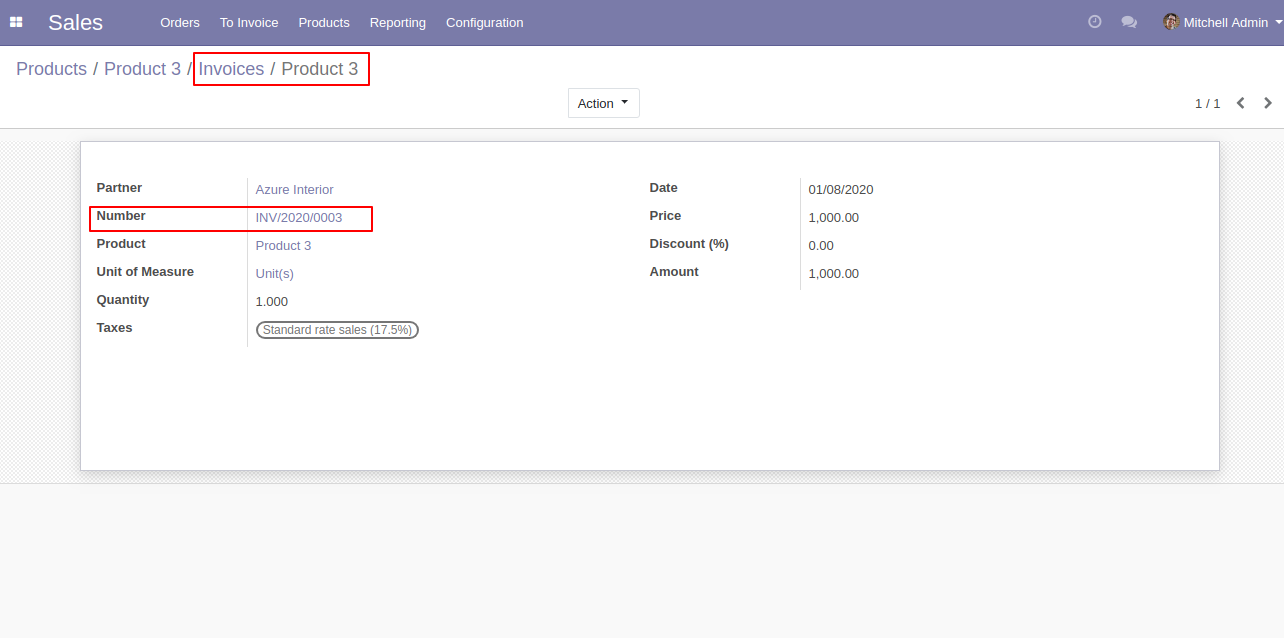This screenshot has height=638, width=1284.
Task: Open invoice INV/2020/0003 link
Action: point(299,217)
